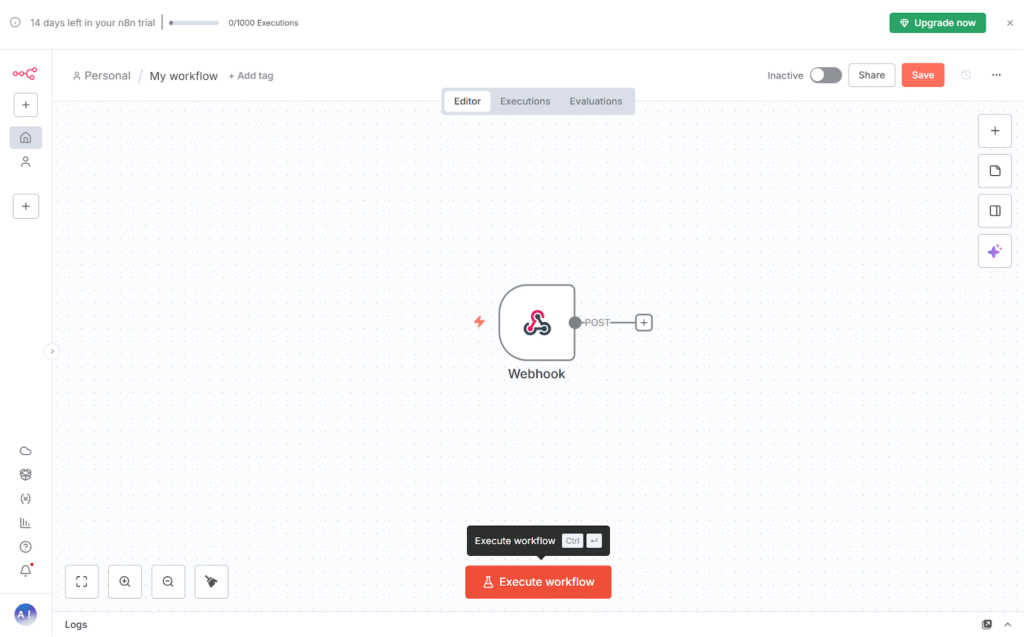Screen dimensions: 1024x637
Task: Open the Variables (x) sidebar icon
Action: tap(26, 498)
